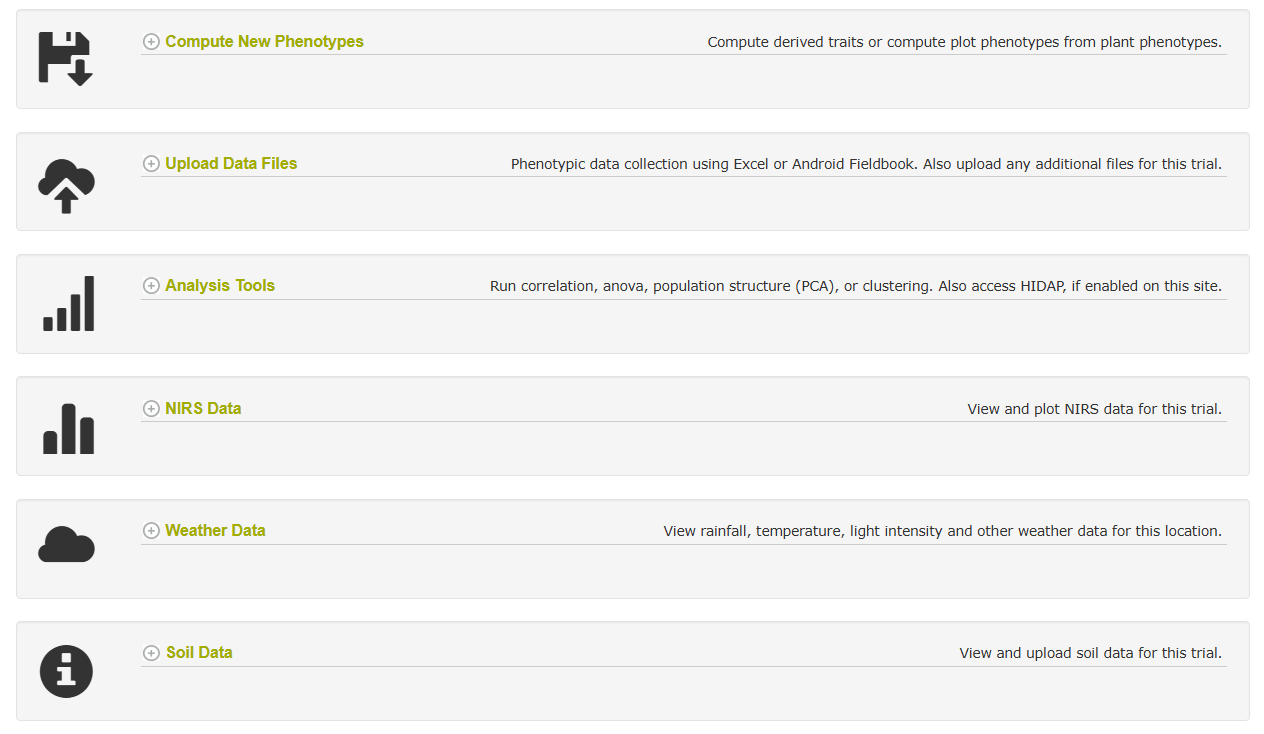The image size is (1264, 734).
Task: Open the Compute New Phenotypes link
Action: [x=265, y=42]
